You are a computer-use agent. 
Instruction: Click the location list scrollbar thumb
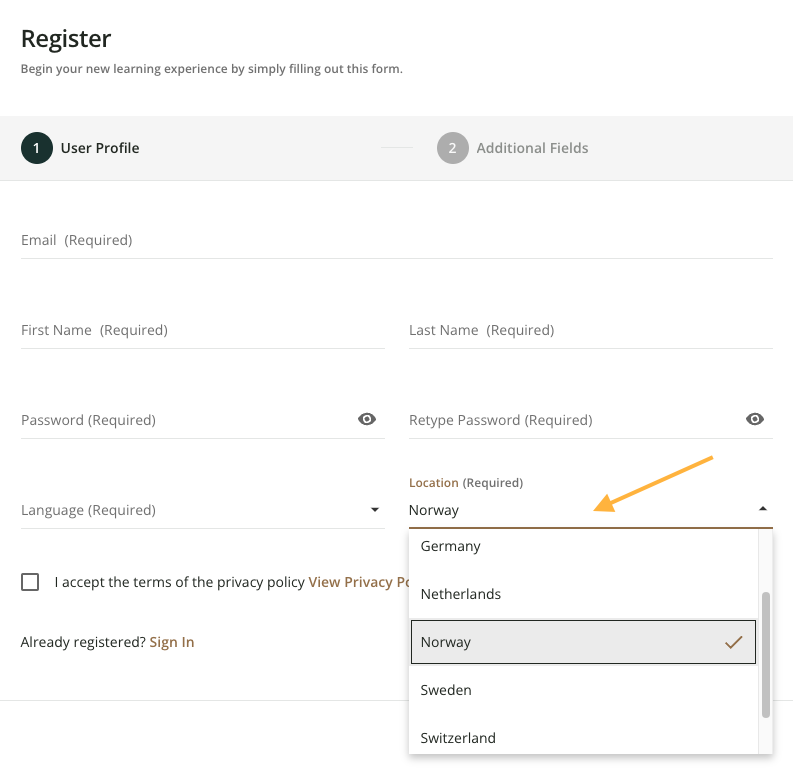[x=766, y=655]
